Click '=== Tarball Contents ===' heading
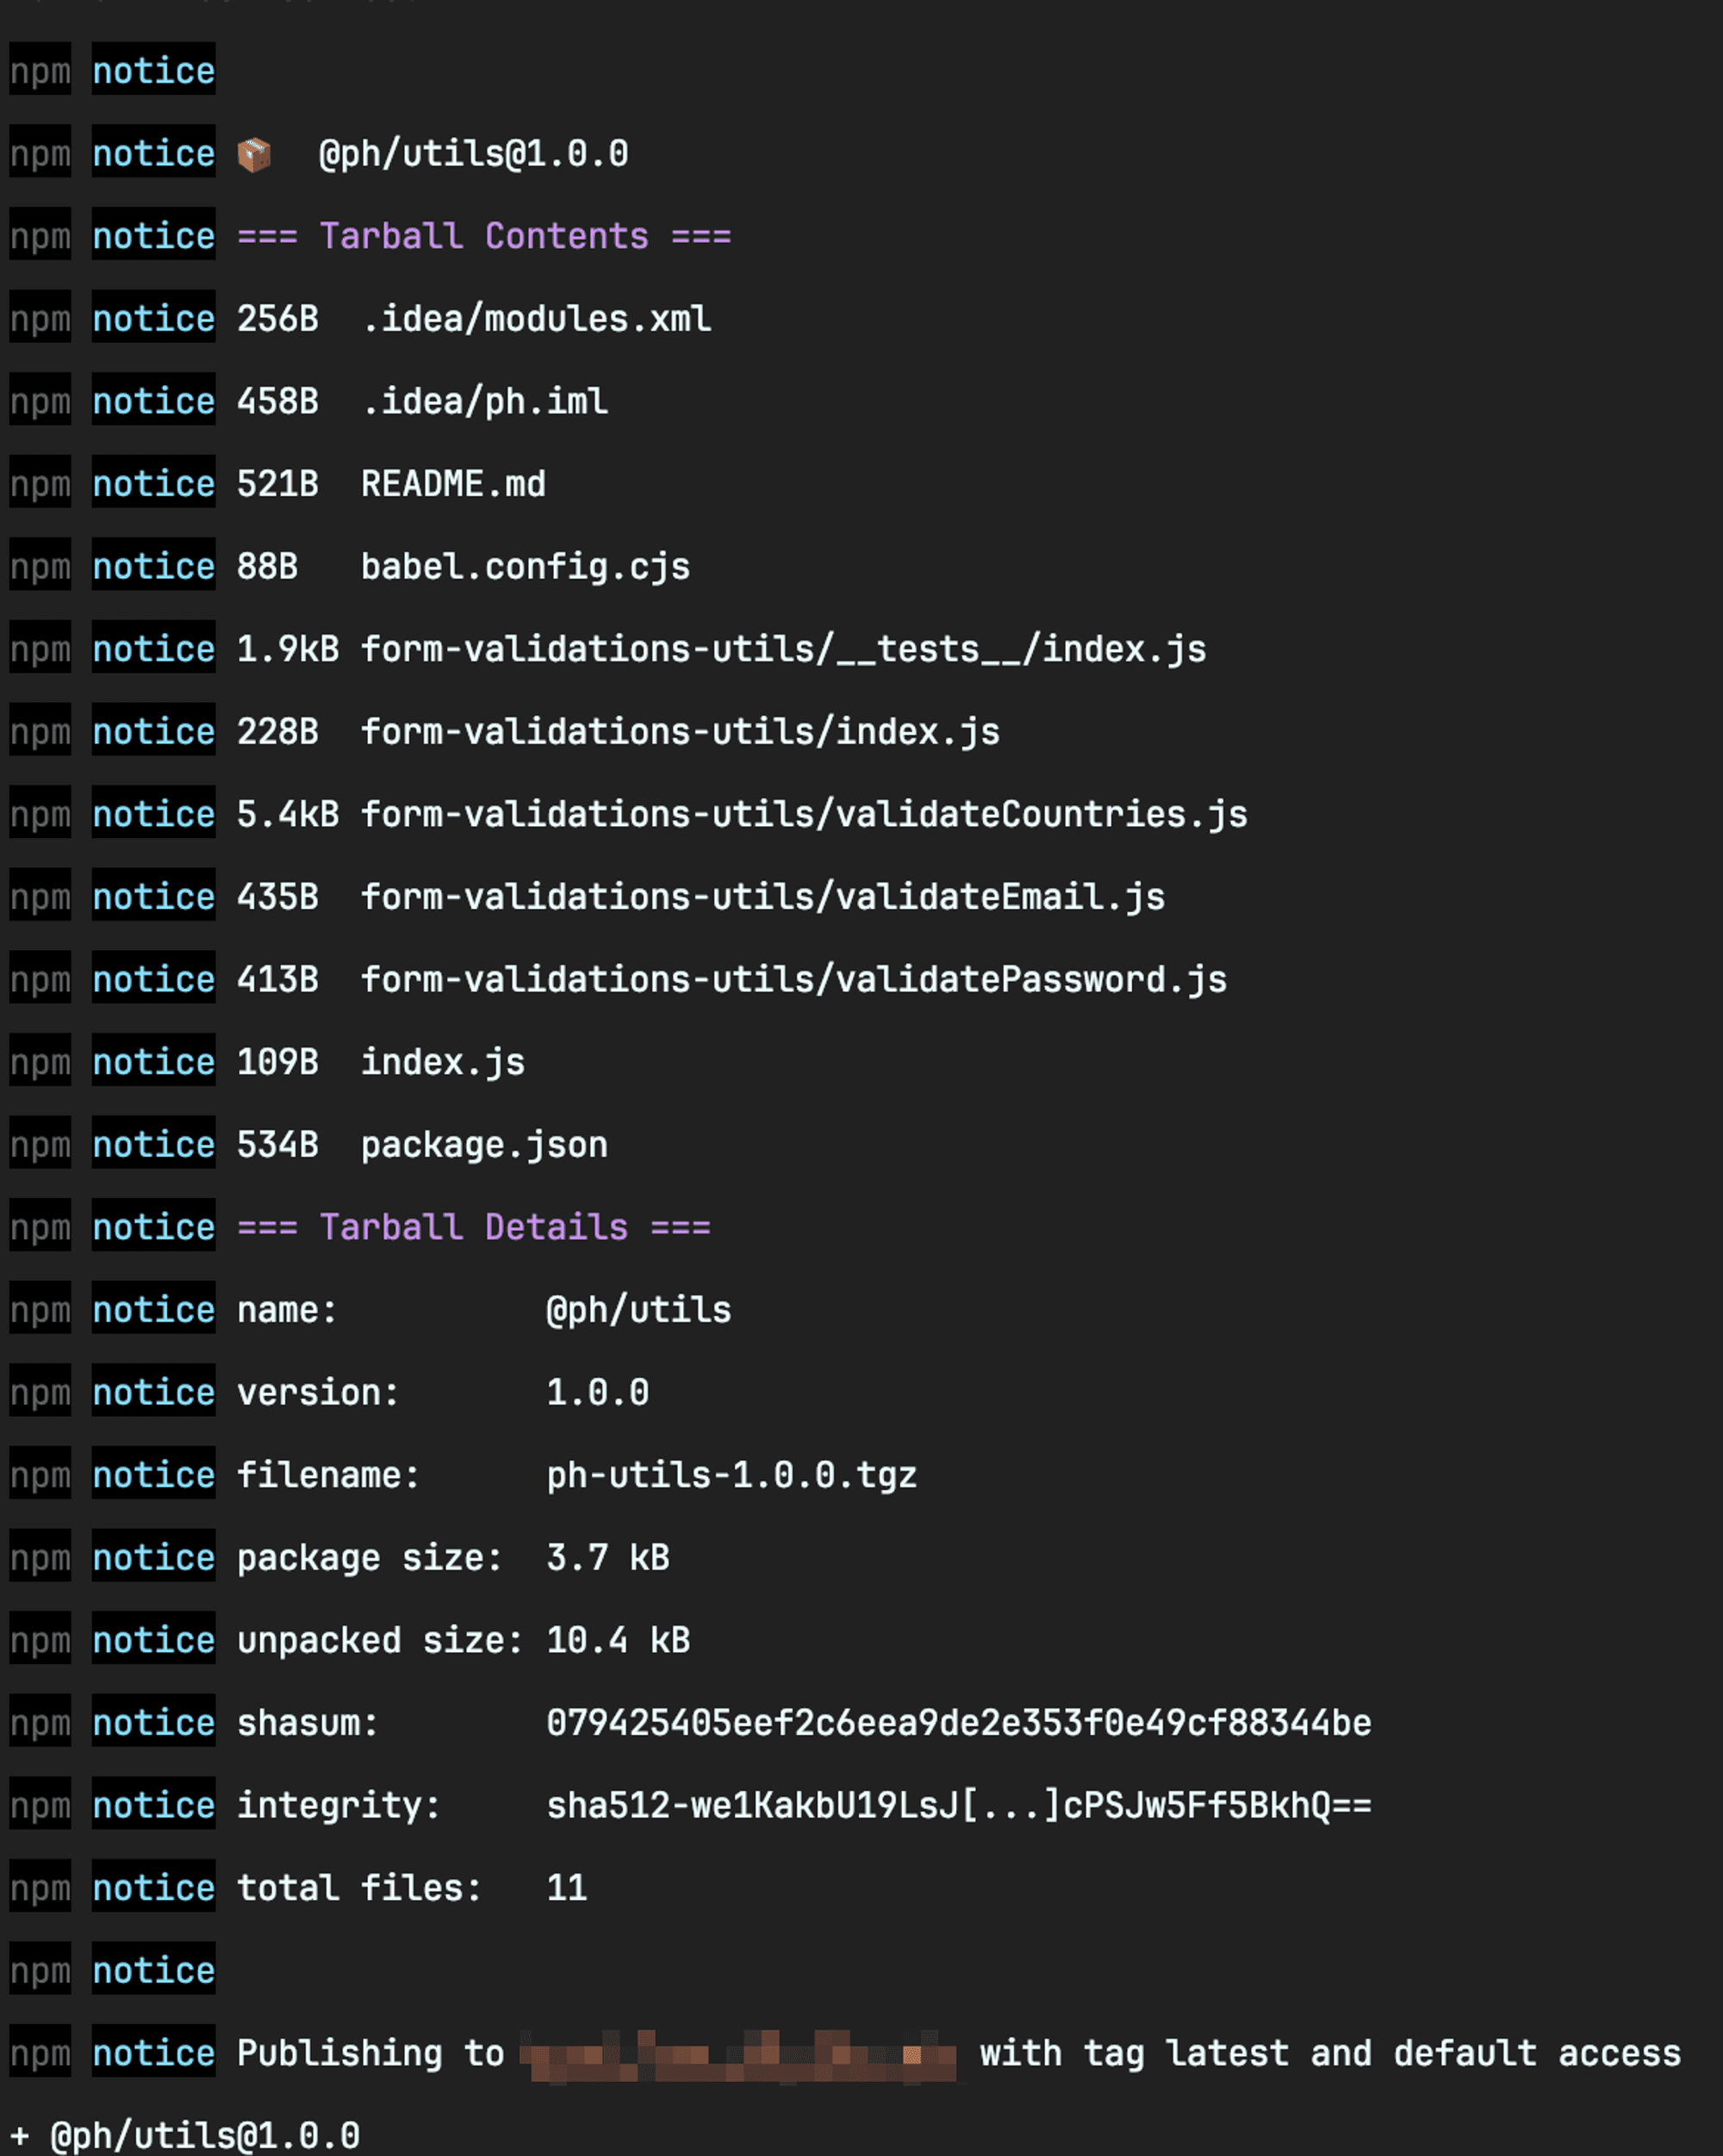1723x2156 pixels. (484, 236)
